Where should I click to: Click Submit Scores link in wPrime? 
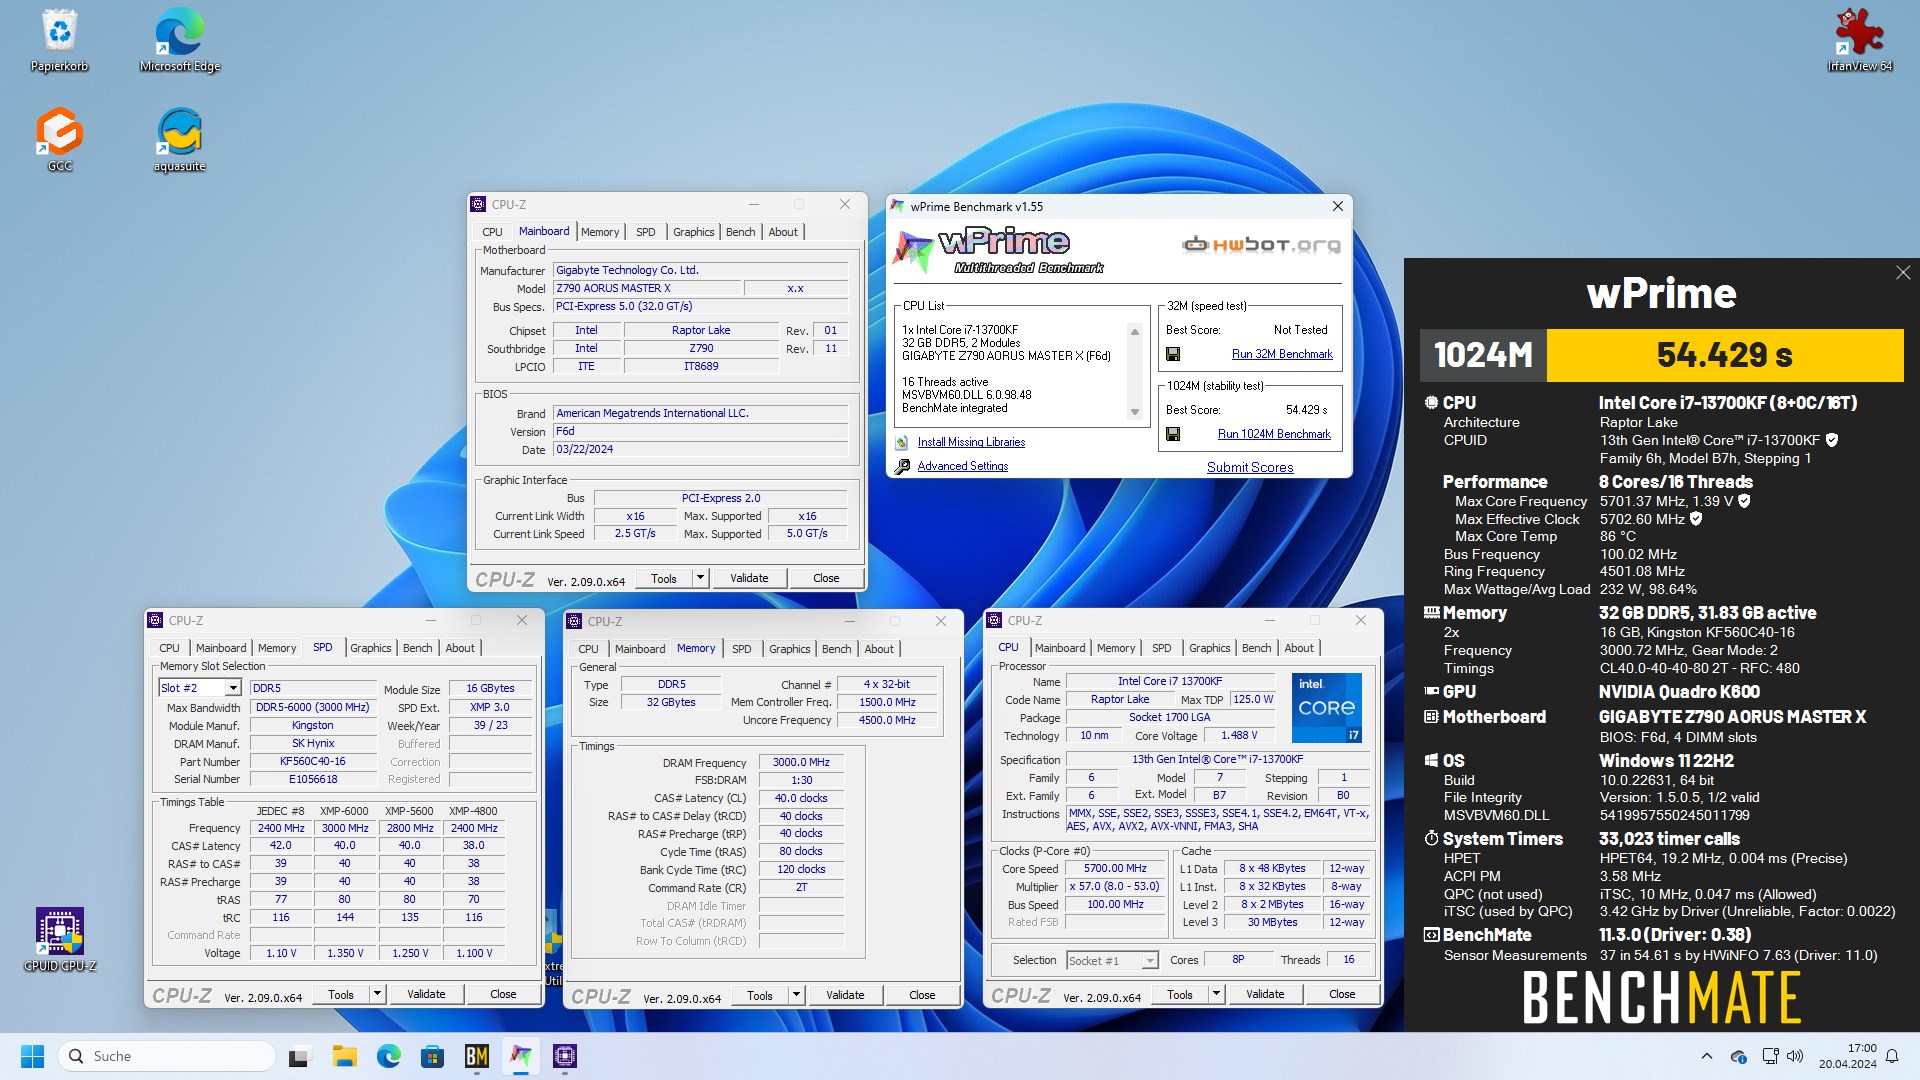pyautogui.click(x=1250, y=467)
